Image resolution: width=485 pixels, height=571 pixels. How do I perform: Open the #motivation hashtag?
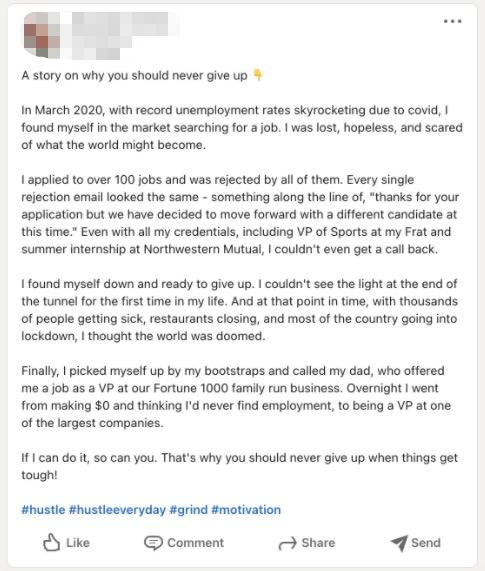coord(246,509)
